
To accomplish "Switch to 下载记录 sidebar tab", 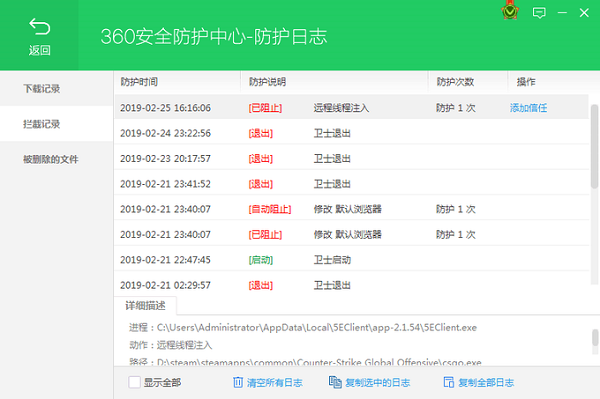I will pos(56,88).
